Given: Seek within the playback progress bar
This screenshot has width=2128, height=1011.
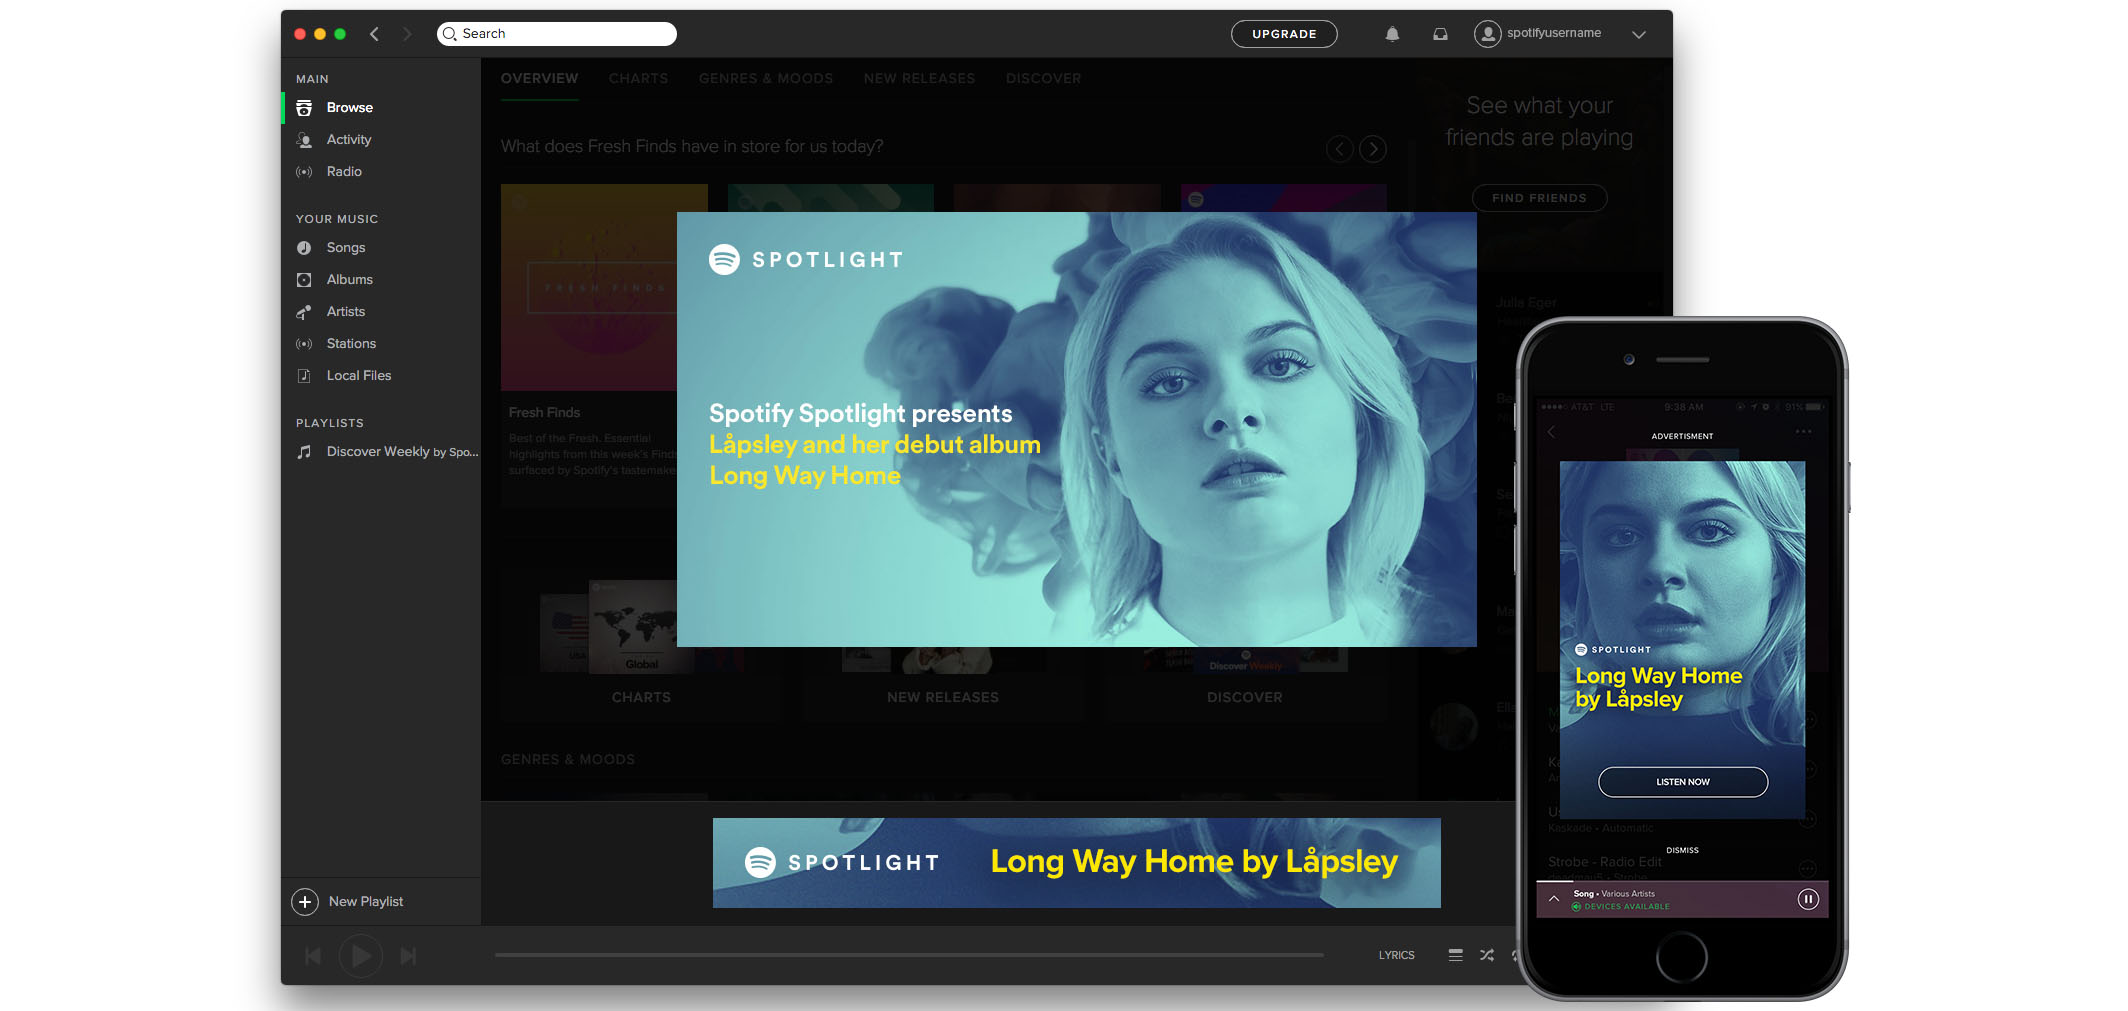Looking at the screenshot, I should point(909,955).
